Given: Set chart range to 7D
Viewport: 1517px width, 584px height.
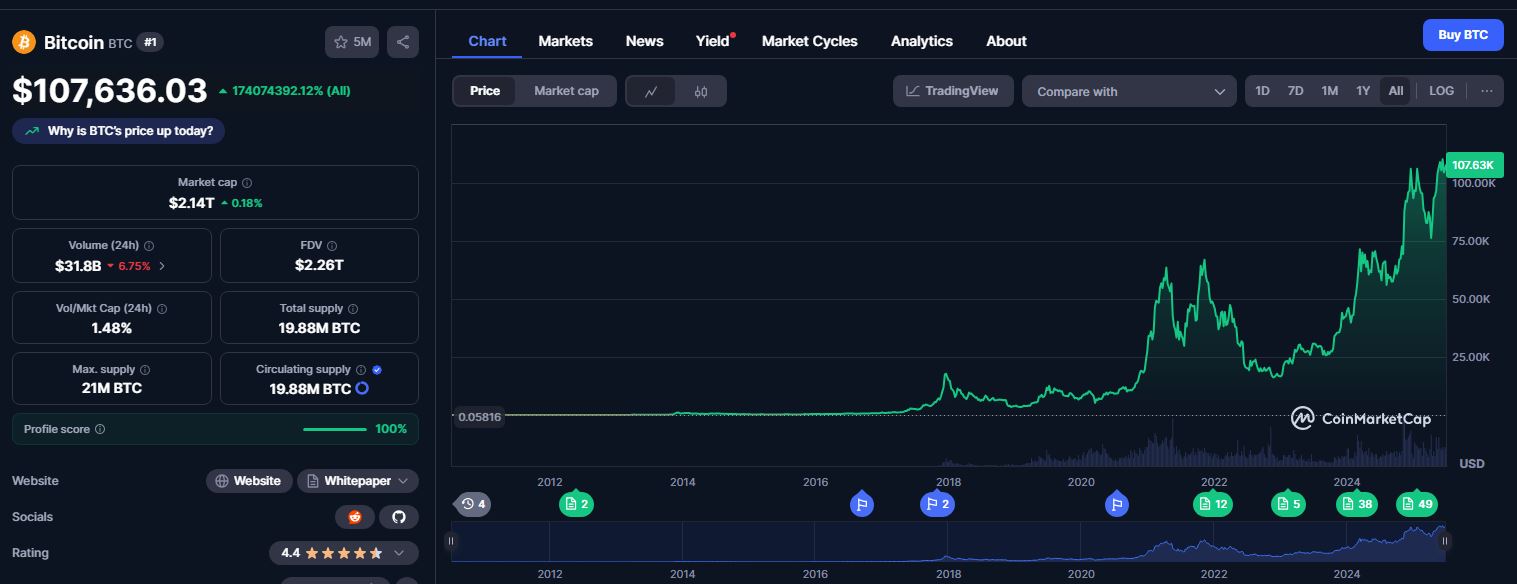Looking at the screenshot, I should pos(1296,91).
